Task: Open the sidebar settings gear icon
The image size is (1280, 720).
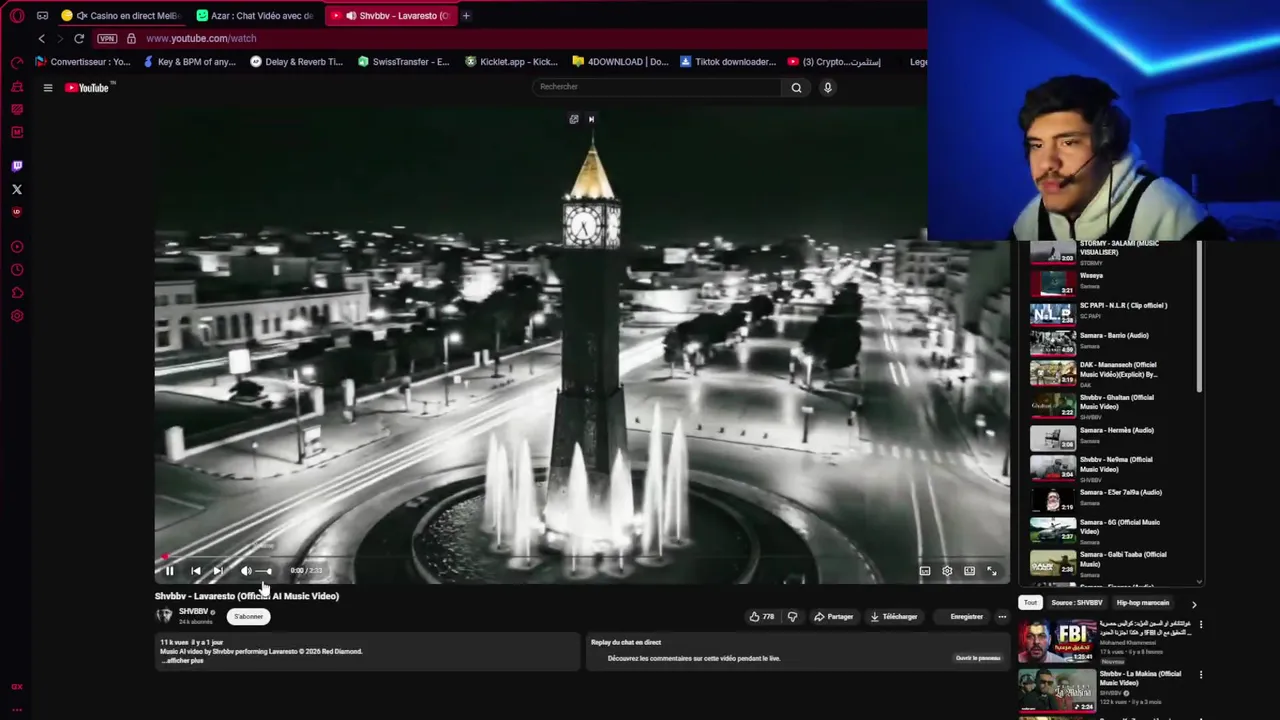Action: [17, 316]
